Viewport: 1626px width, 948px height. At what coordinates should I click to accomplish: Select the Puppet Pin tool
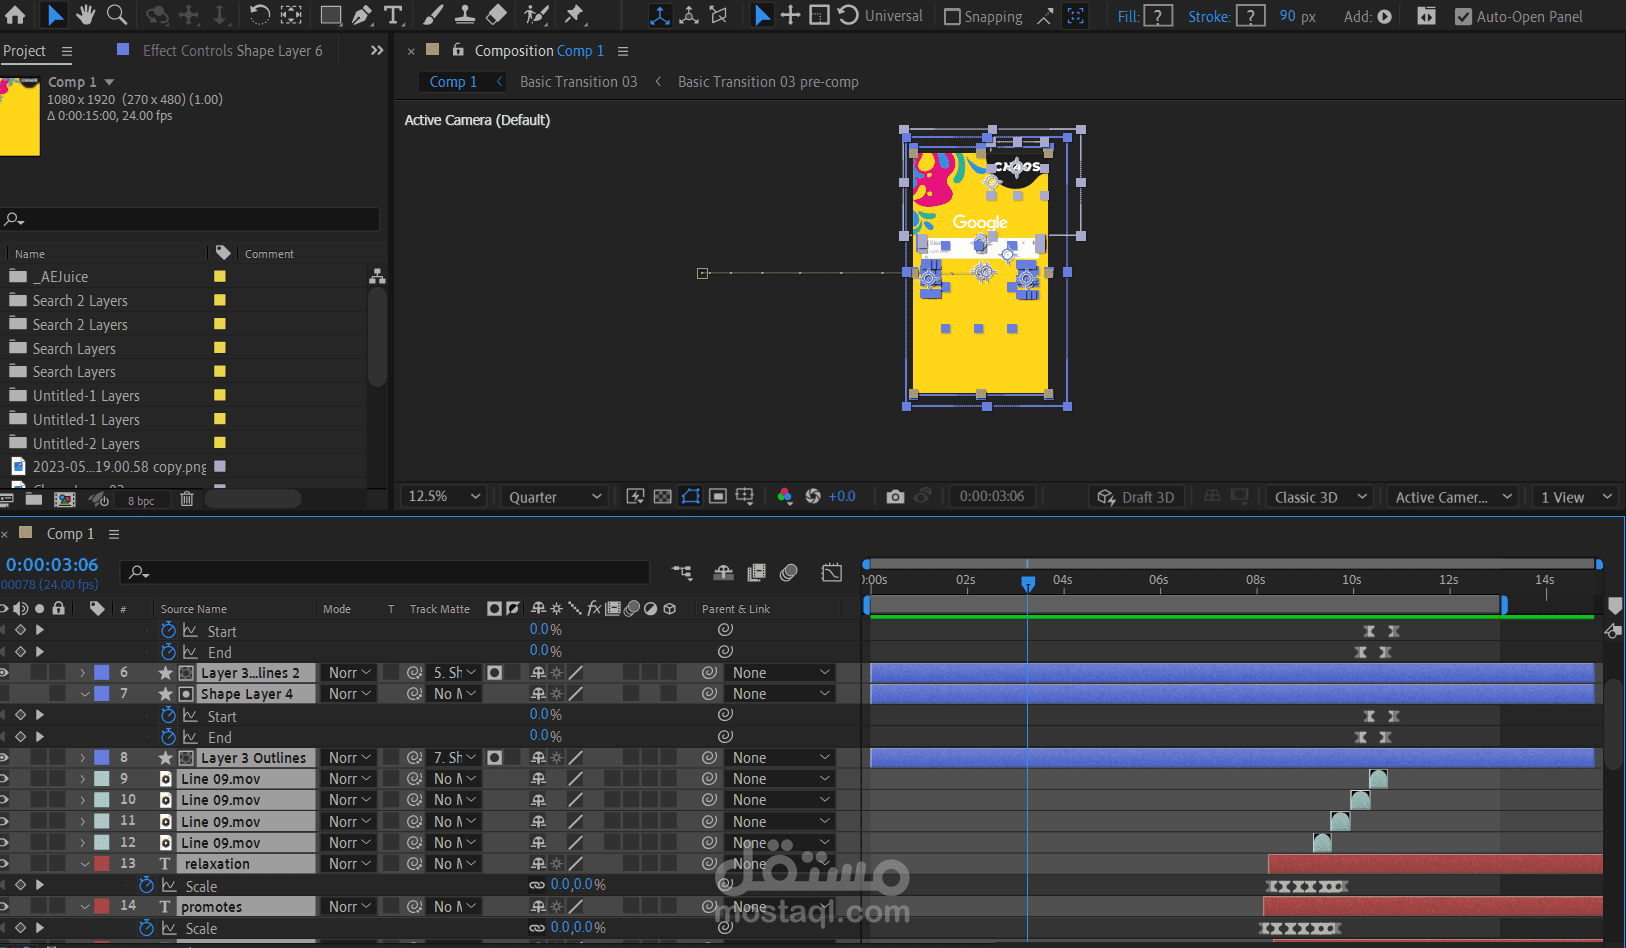pos(575,15)
